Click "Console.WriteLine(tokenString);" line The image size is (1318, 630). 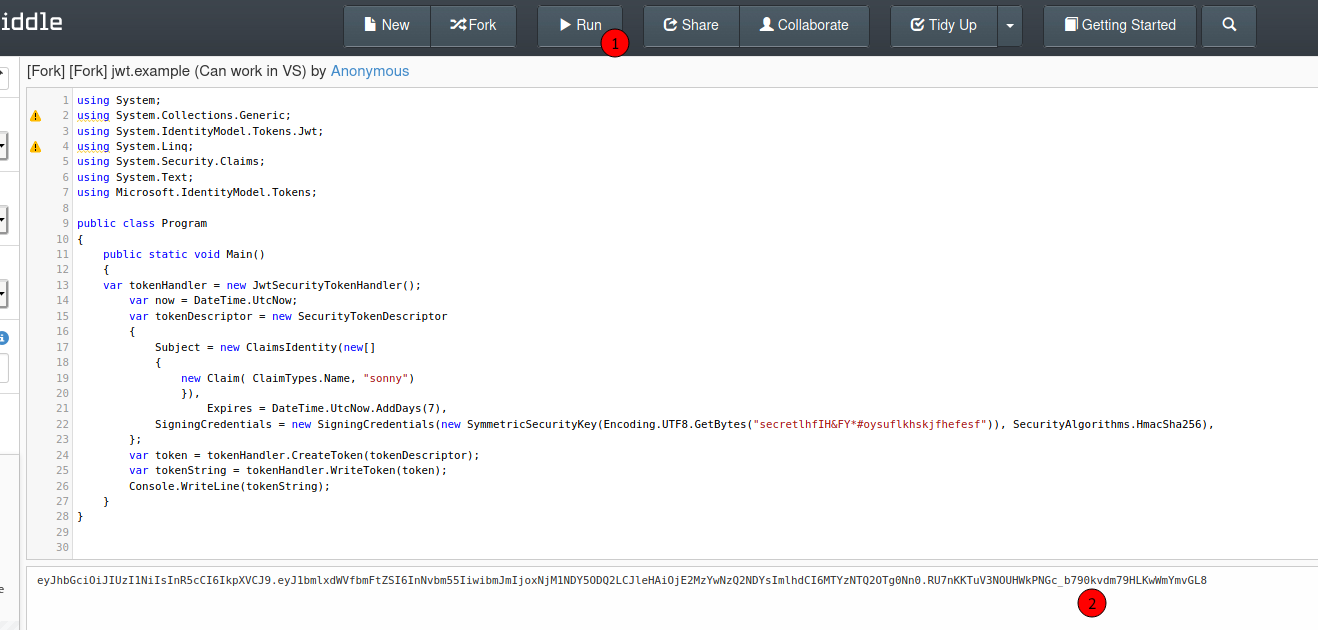(229, 486)
